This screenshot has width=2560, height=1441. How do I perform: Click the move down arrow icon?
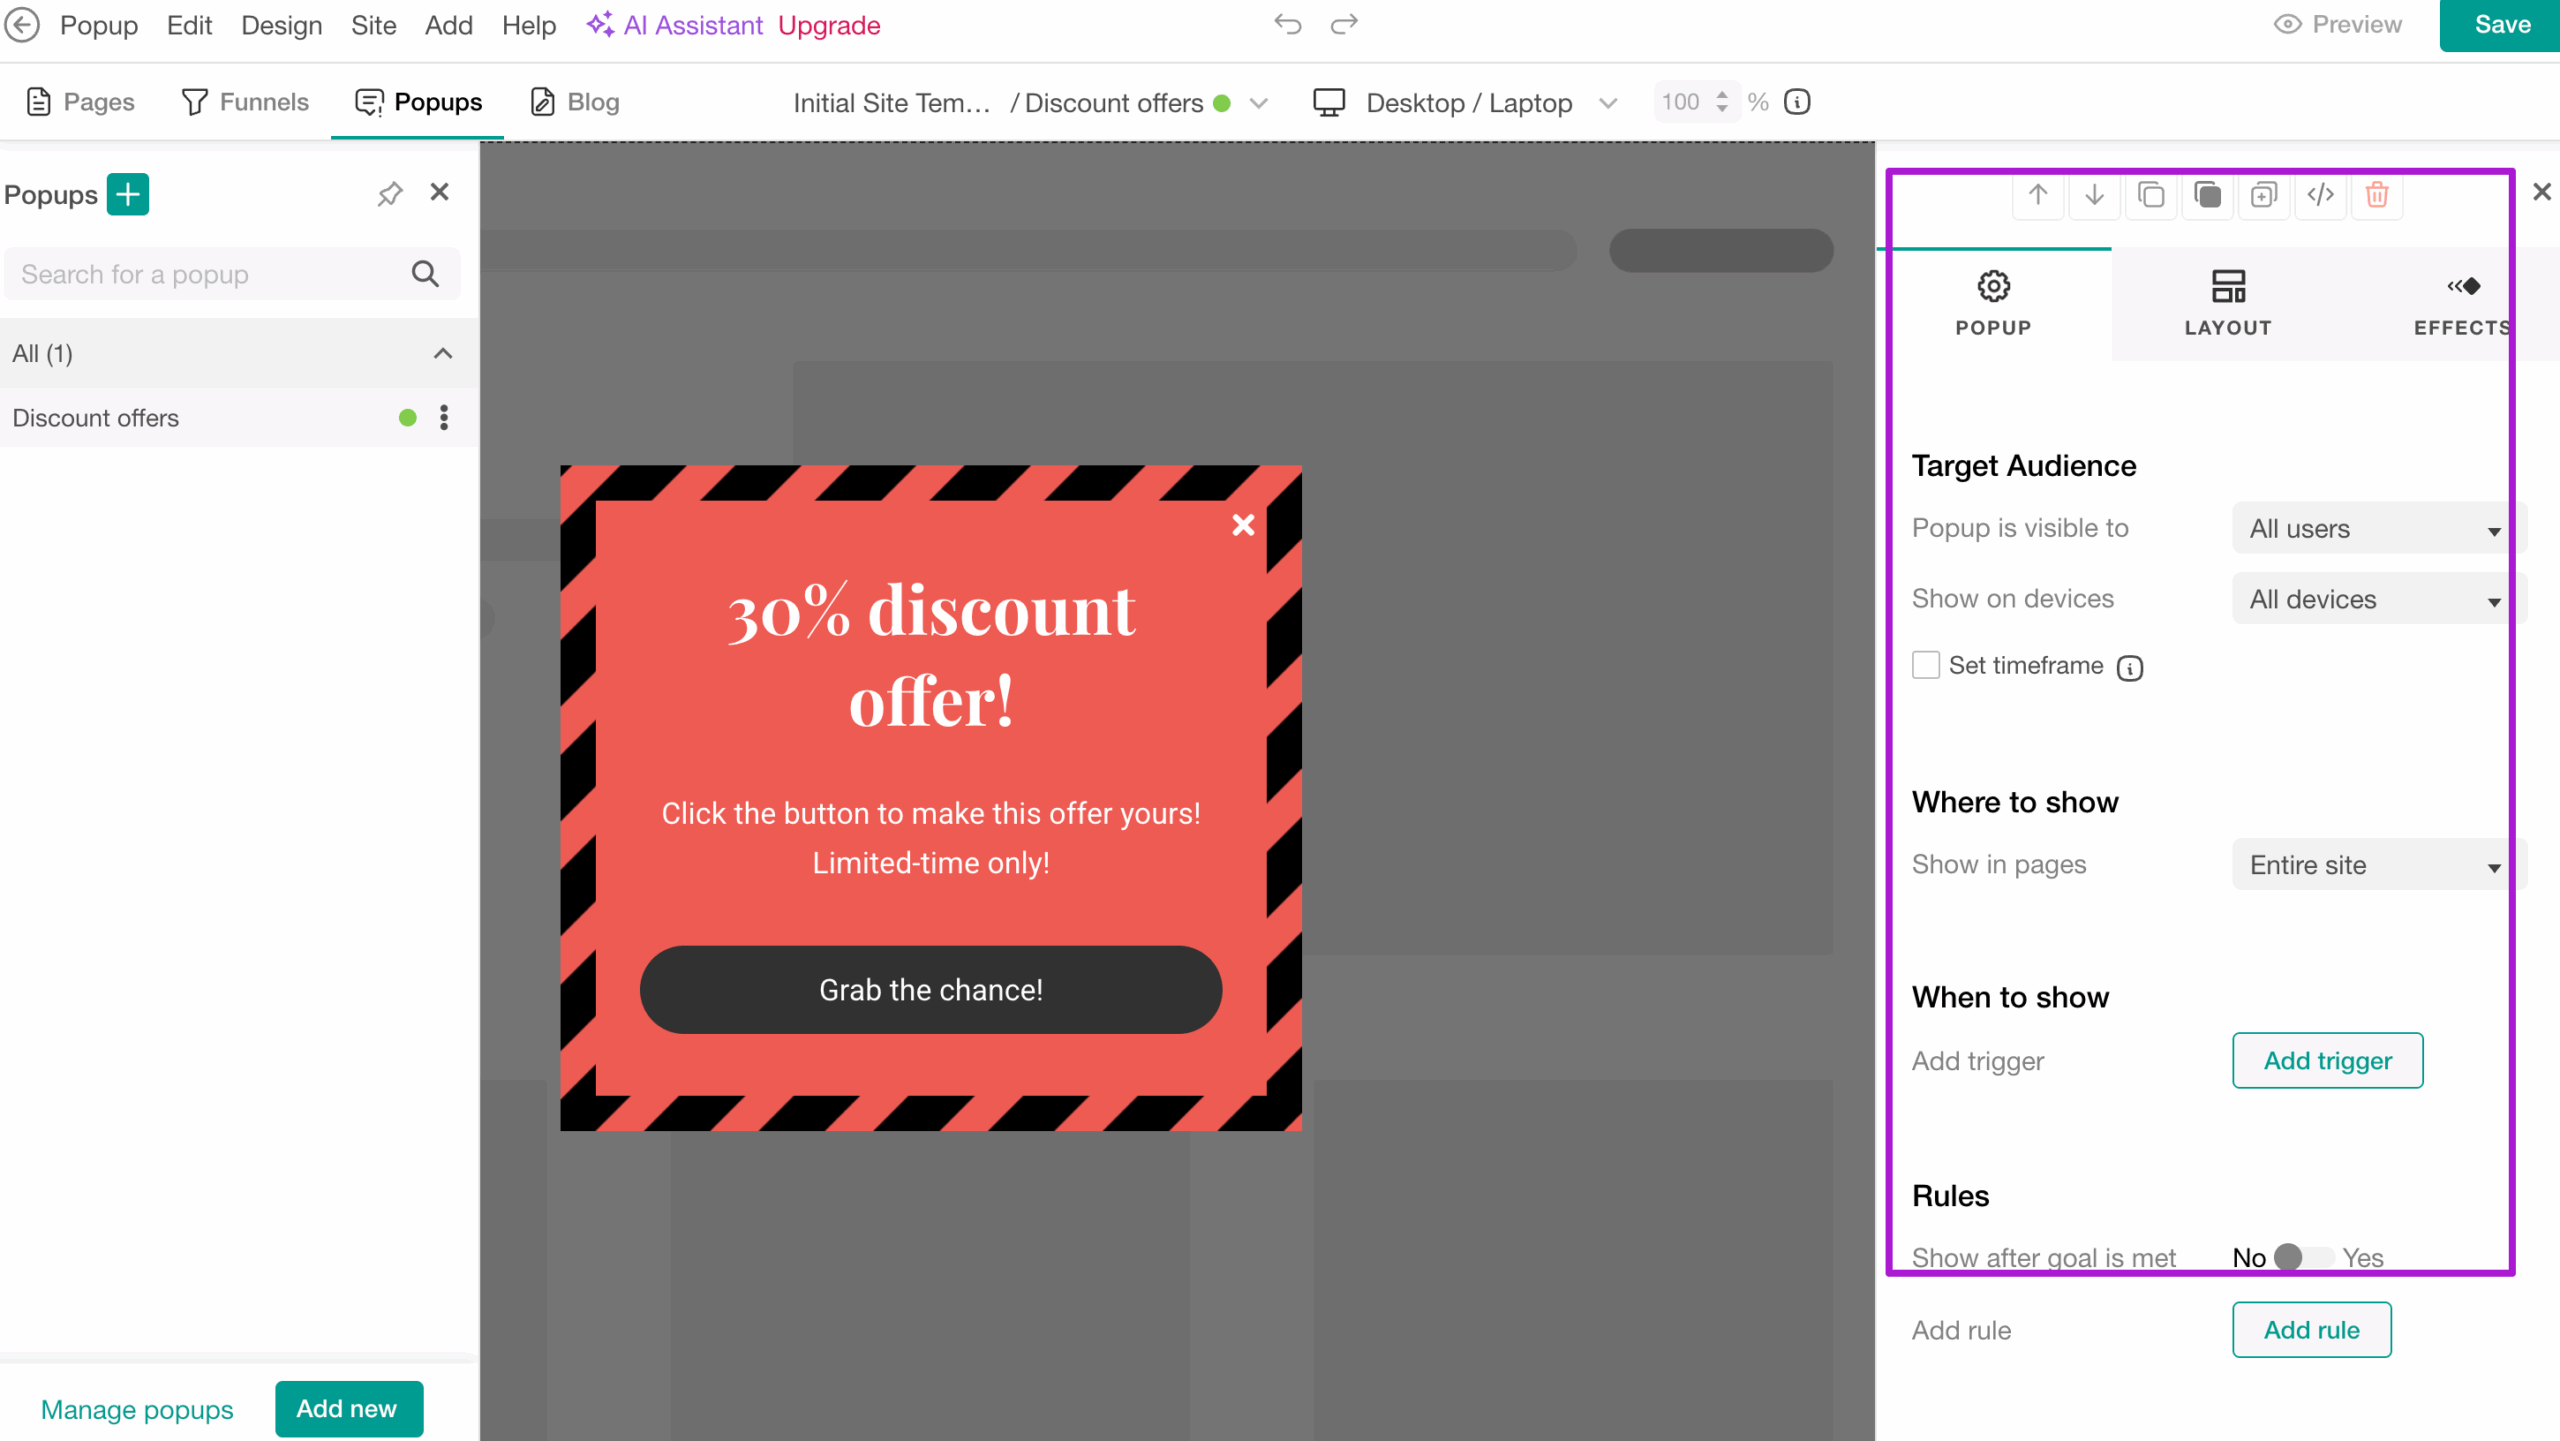[2094, 195]
